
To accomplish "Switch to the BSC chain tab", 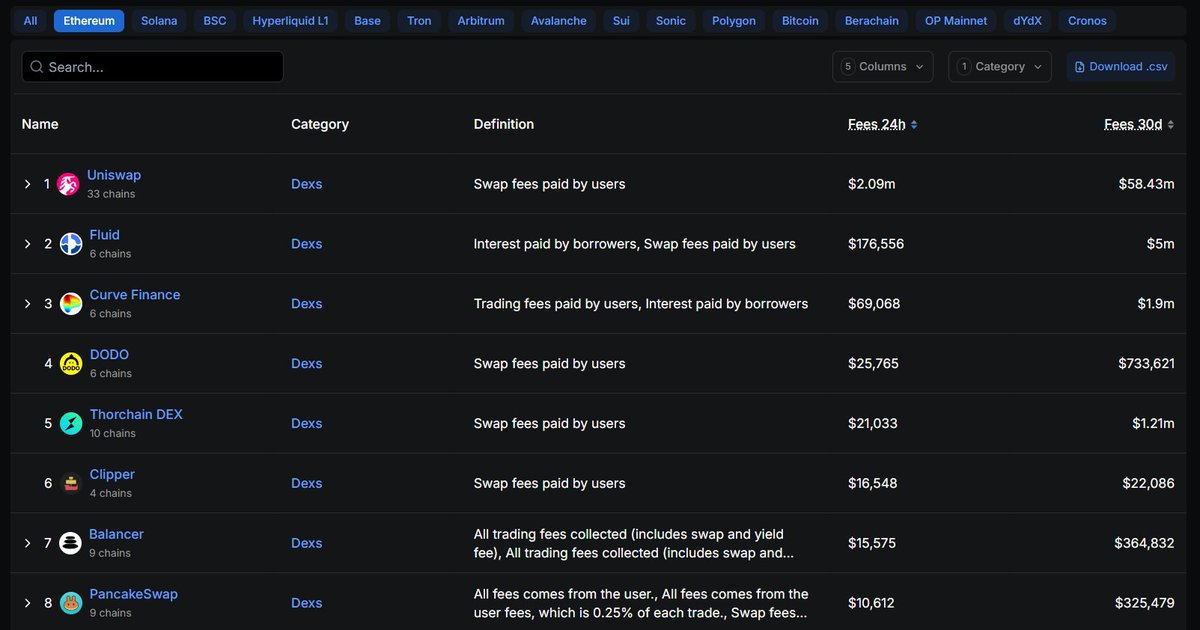I will click(x=215, y=21).
